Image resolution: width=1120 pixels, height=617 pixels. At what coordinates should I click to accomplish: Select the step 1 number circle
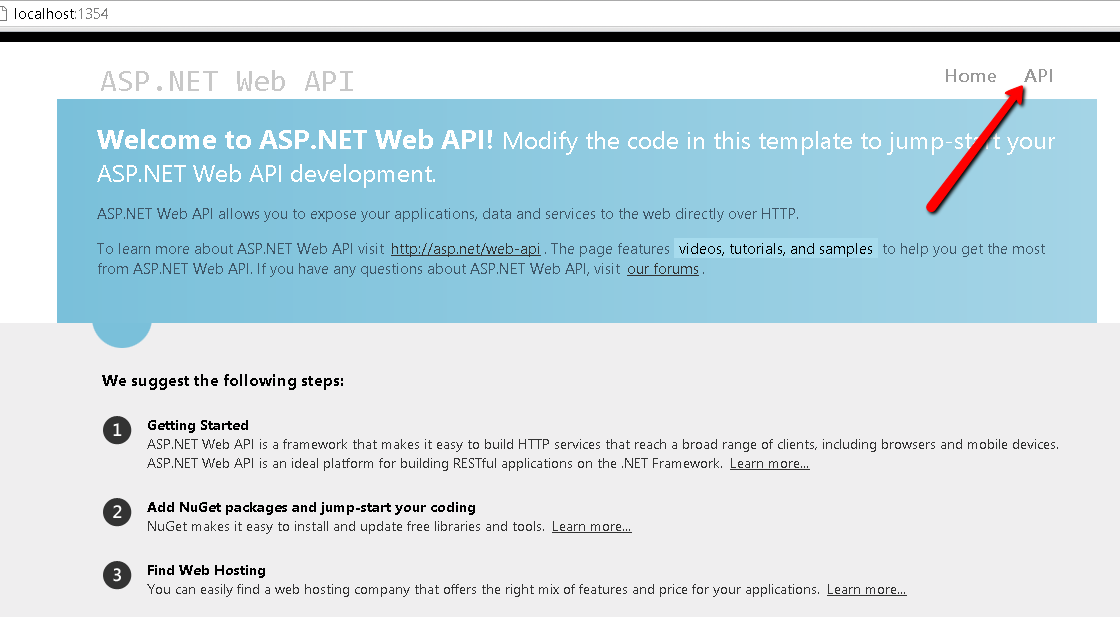tap(117, 431)
